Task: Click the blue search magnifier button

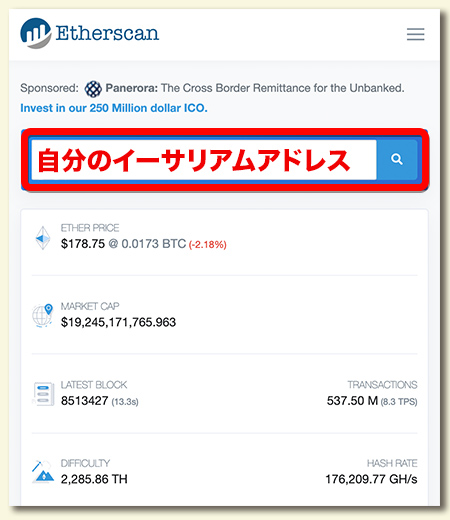Action: point(397,159)
